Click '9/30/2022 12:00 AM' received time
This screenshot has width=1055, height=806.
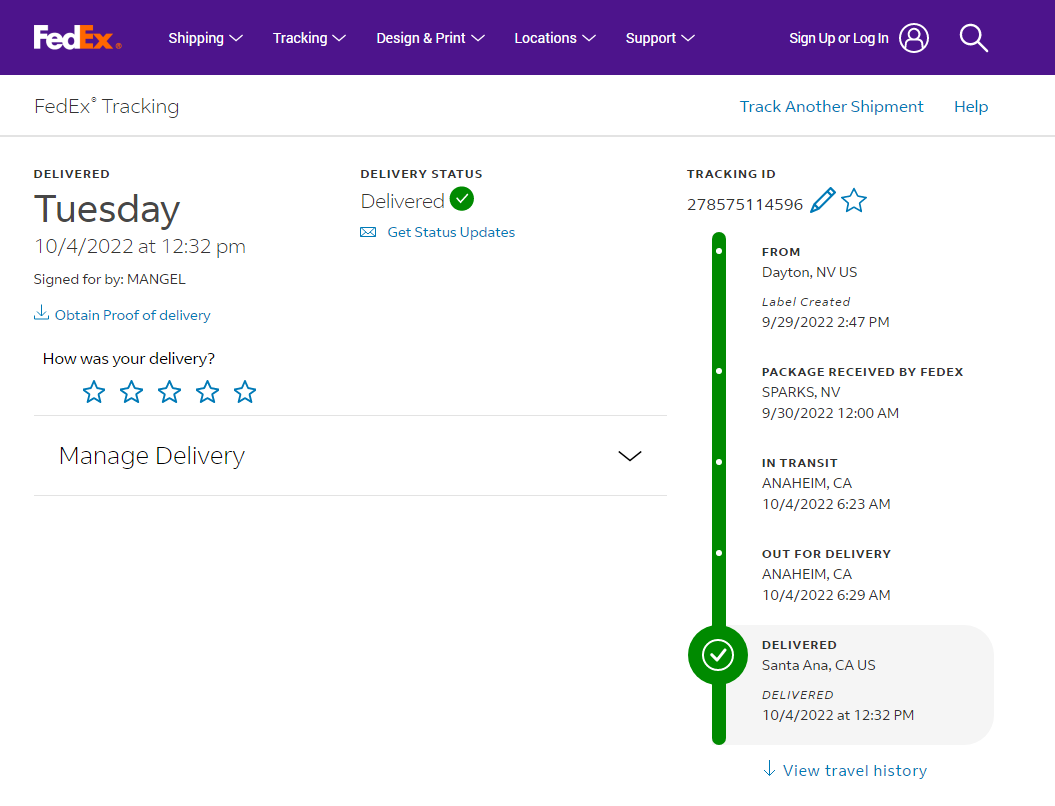(x=830, y=413)
